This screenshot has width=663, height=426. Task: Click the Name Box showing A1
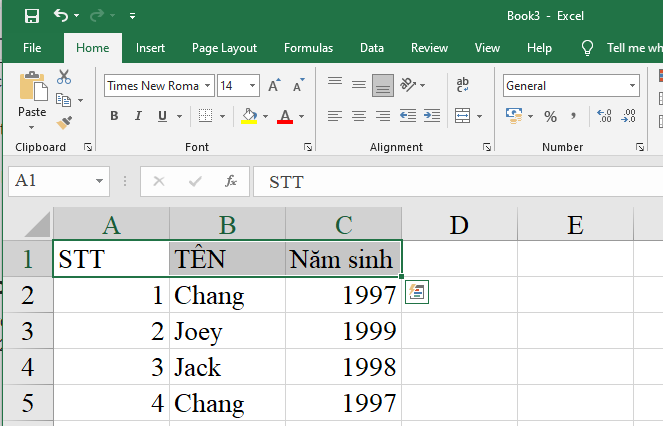pos(59,181)
